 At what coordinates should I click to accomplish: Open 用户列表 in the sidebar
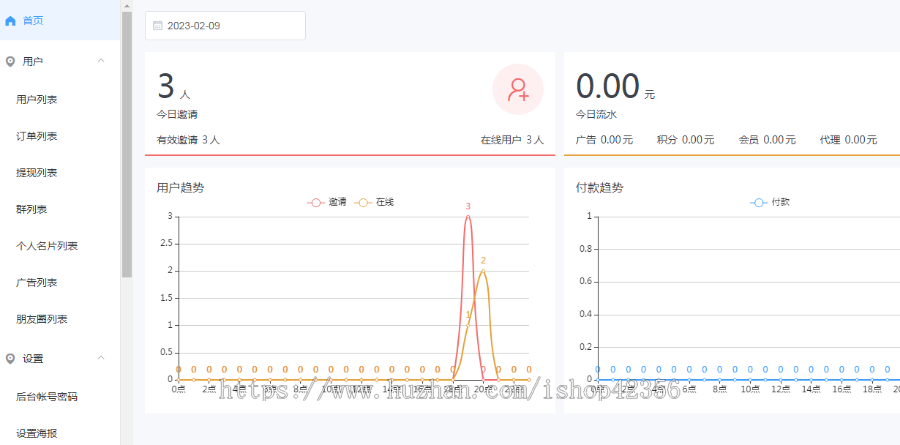click(37, 99)
